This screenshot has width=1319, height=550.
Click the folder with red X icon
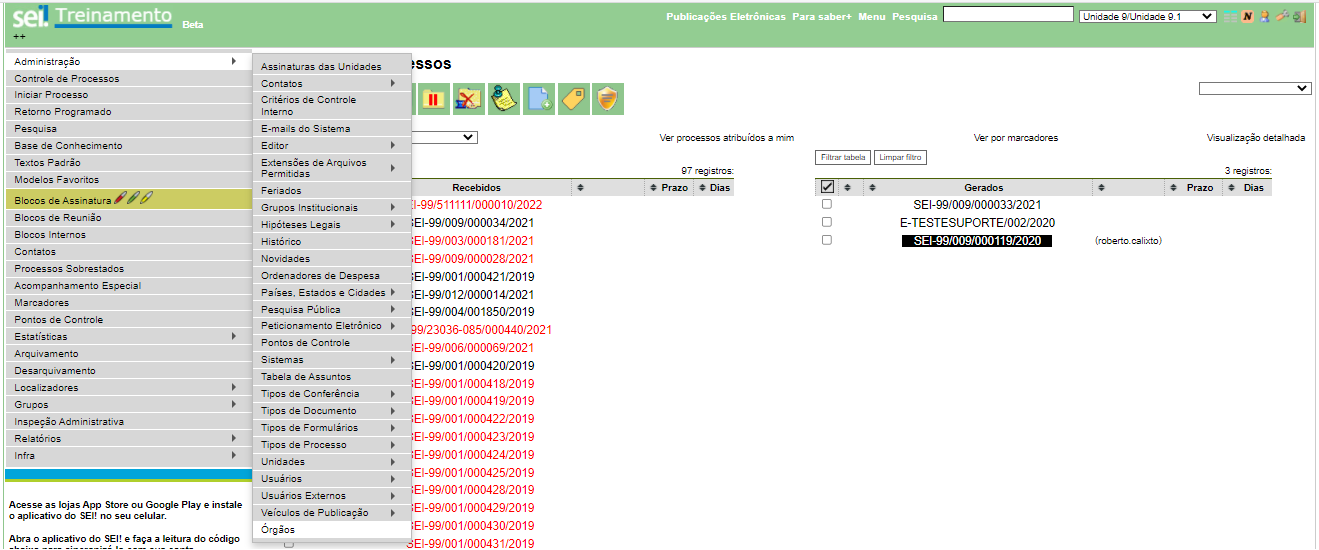468,99
